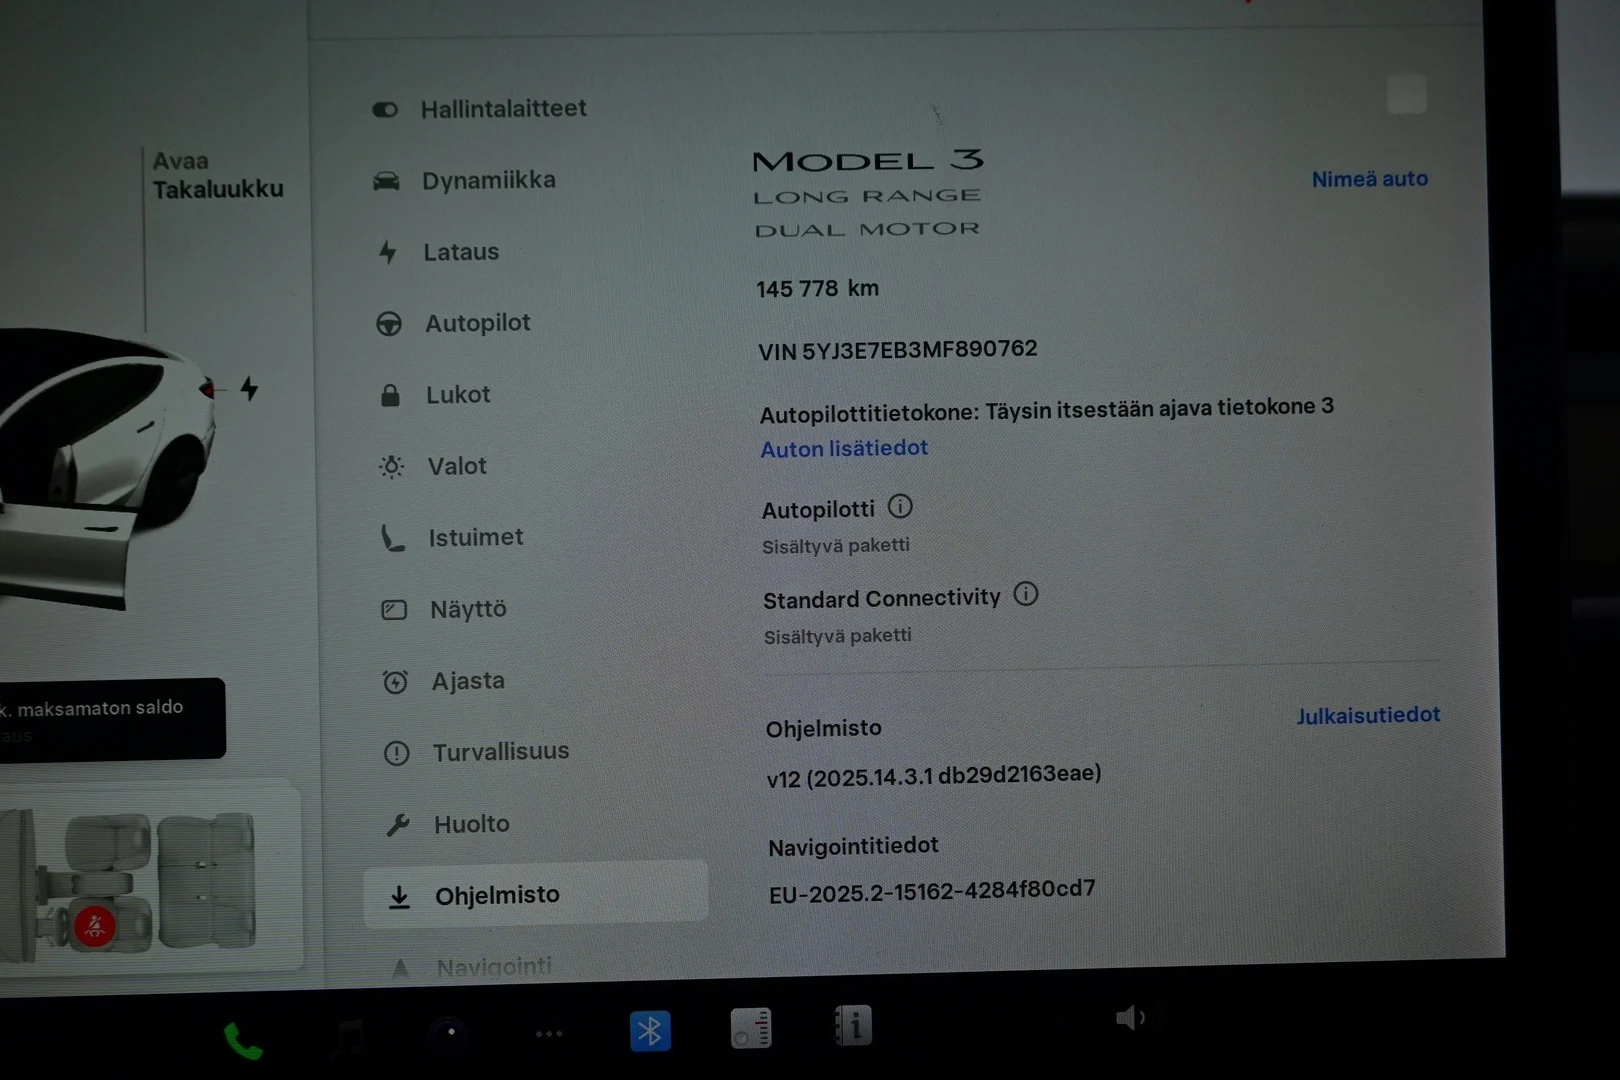
Task: Click the Nimeä auto link
Action: (x=1370, y=179)
